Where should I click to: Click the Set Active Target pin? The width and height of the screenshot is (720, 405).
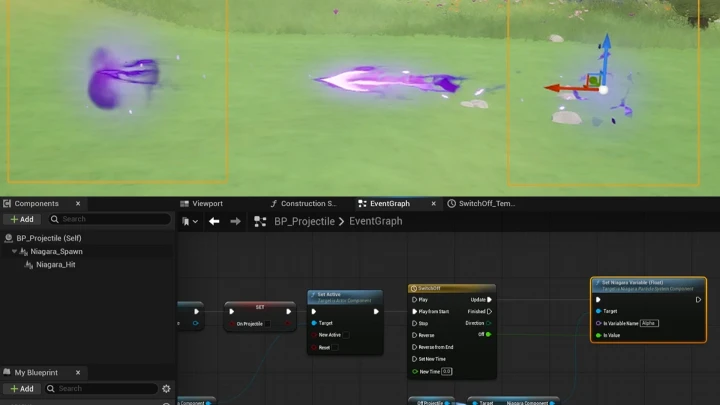click(314, 323)
